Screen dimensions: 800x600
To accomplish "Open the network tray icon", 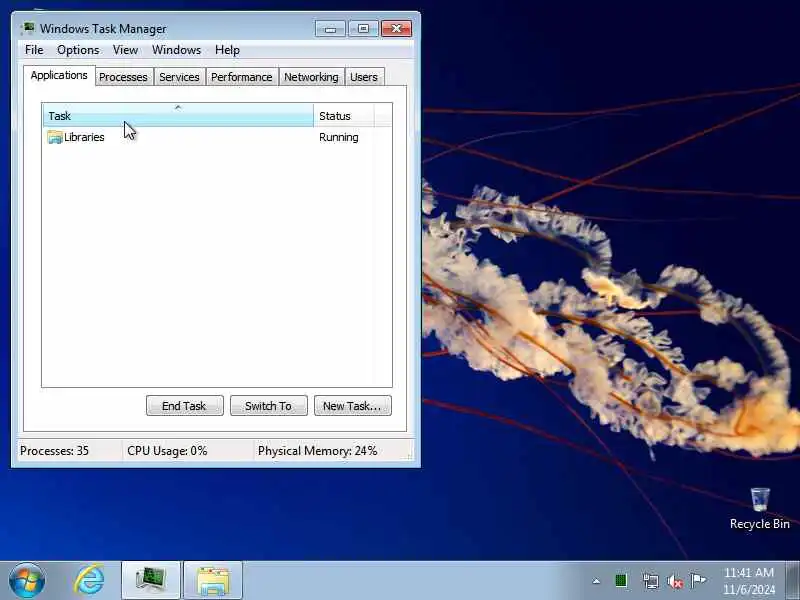I will 651,581.
